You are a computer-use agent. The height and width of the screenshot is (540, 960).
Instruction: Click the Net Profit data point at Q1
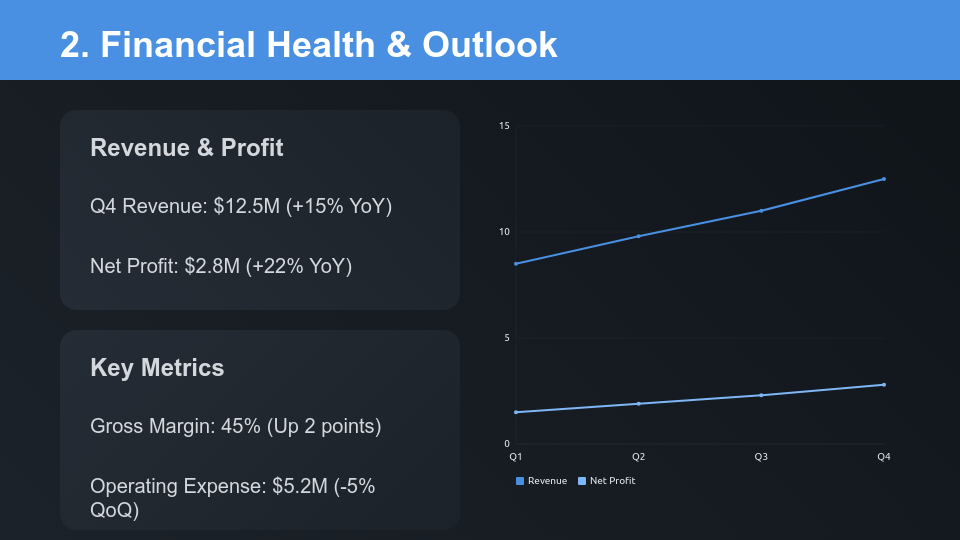click(516, 412)
